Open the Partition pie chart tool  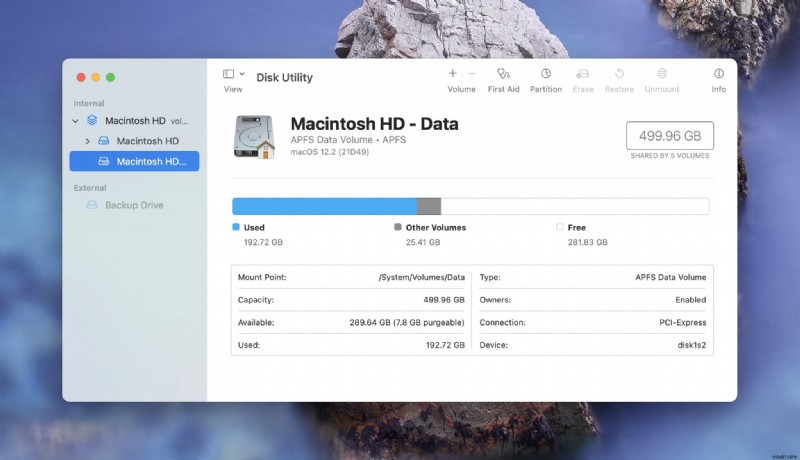click(x=545, y=74)
